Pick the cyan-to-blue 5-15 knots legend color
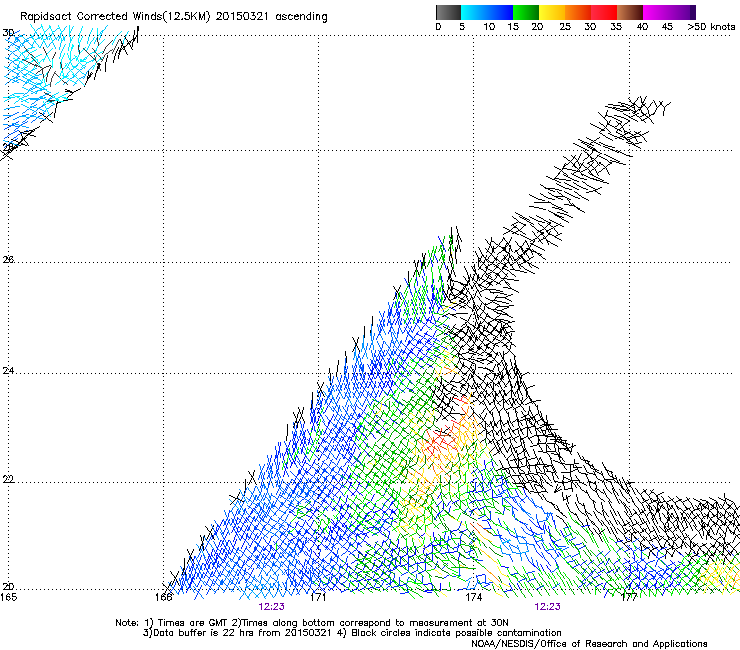Image resolution: width=740 pixels, height=650 pixels. 487,12
